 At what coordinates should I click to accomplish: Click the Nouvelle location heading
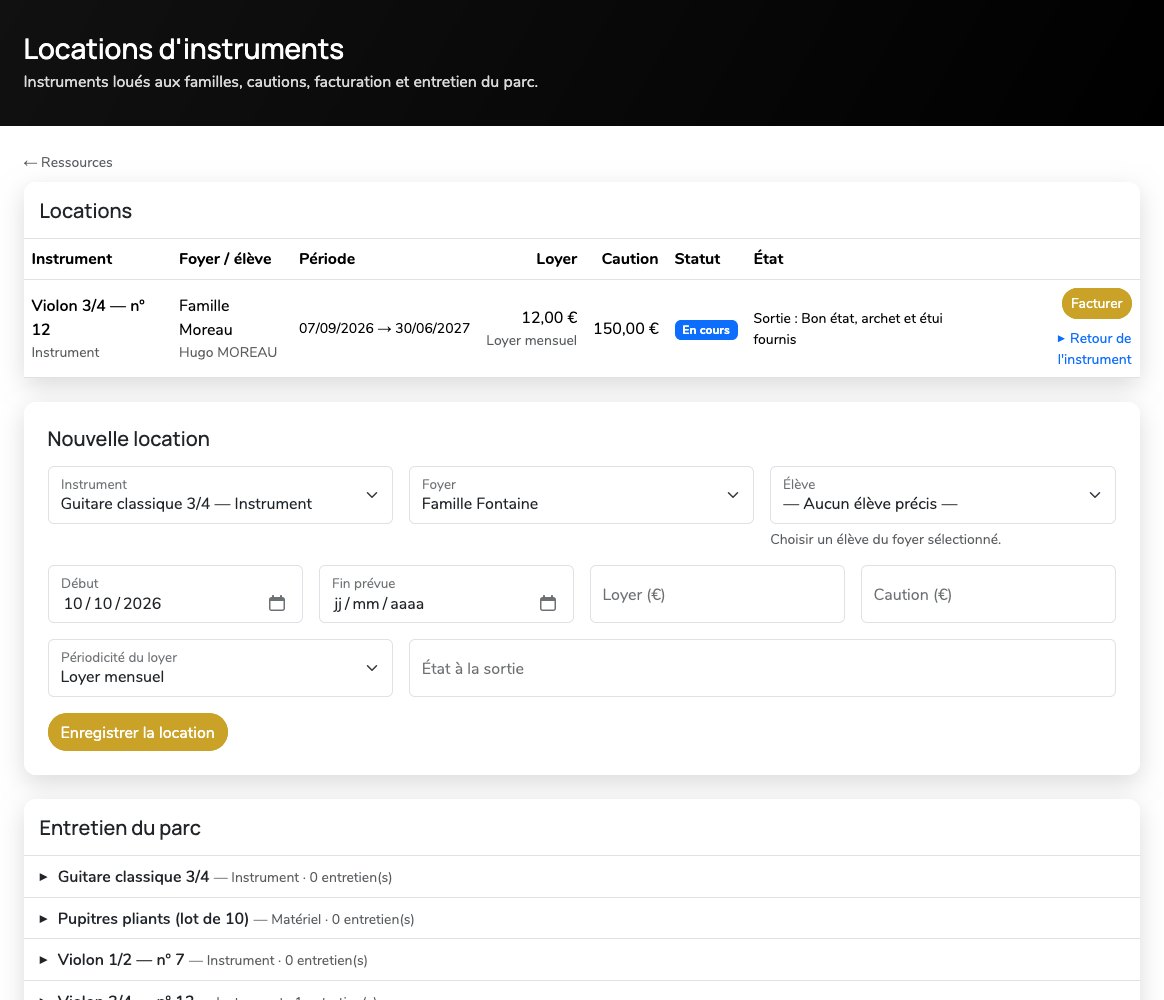coord(128,439)
